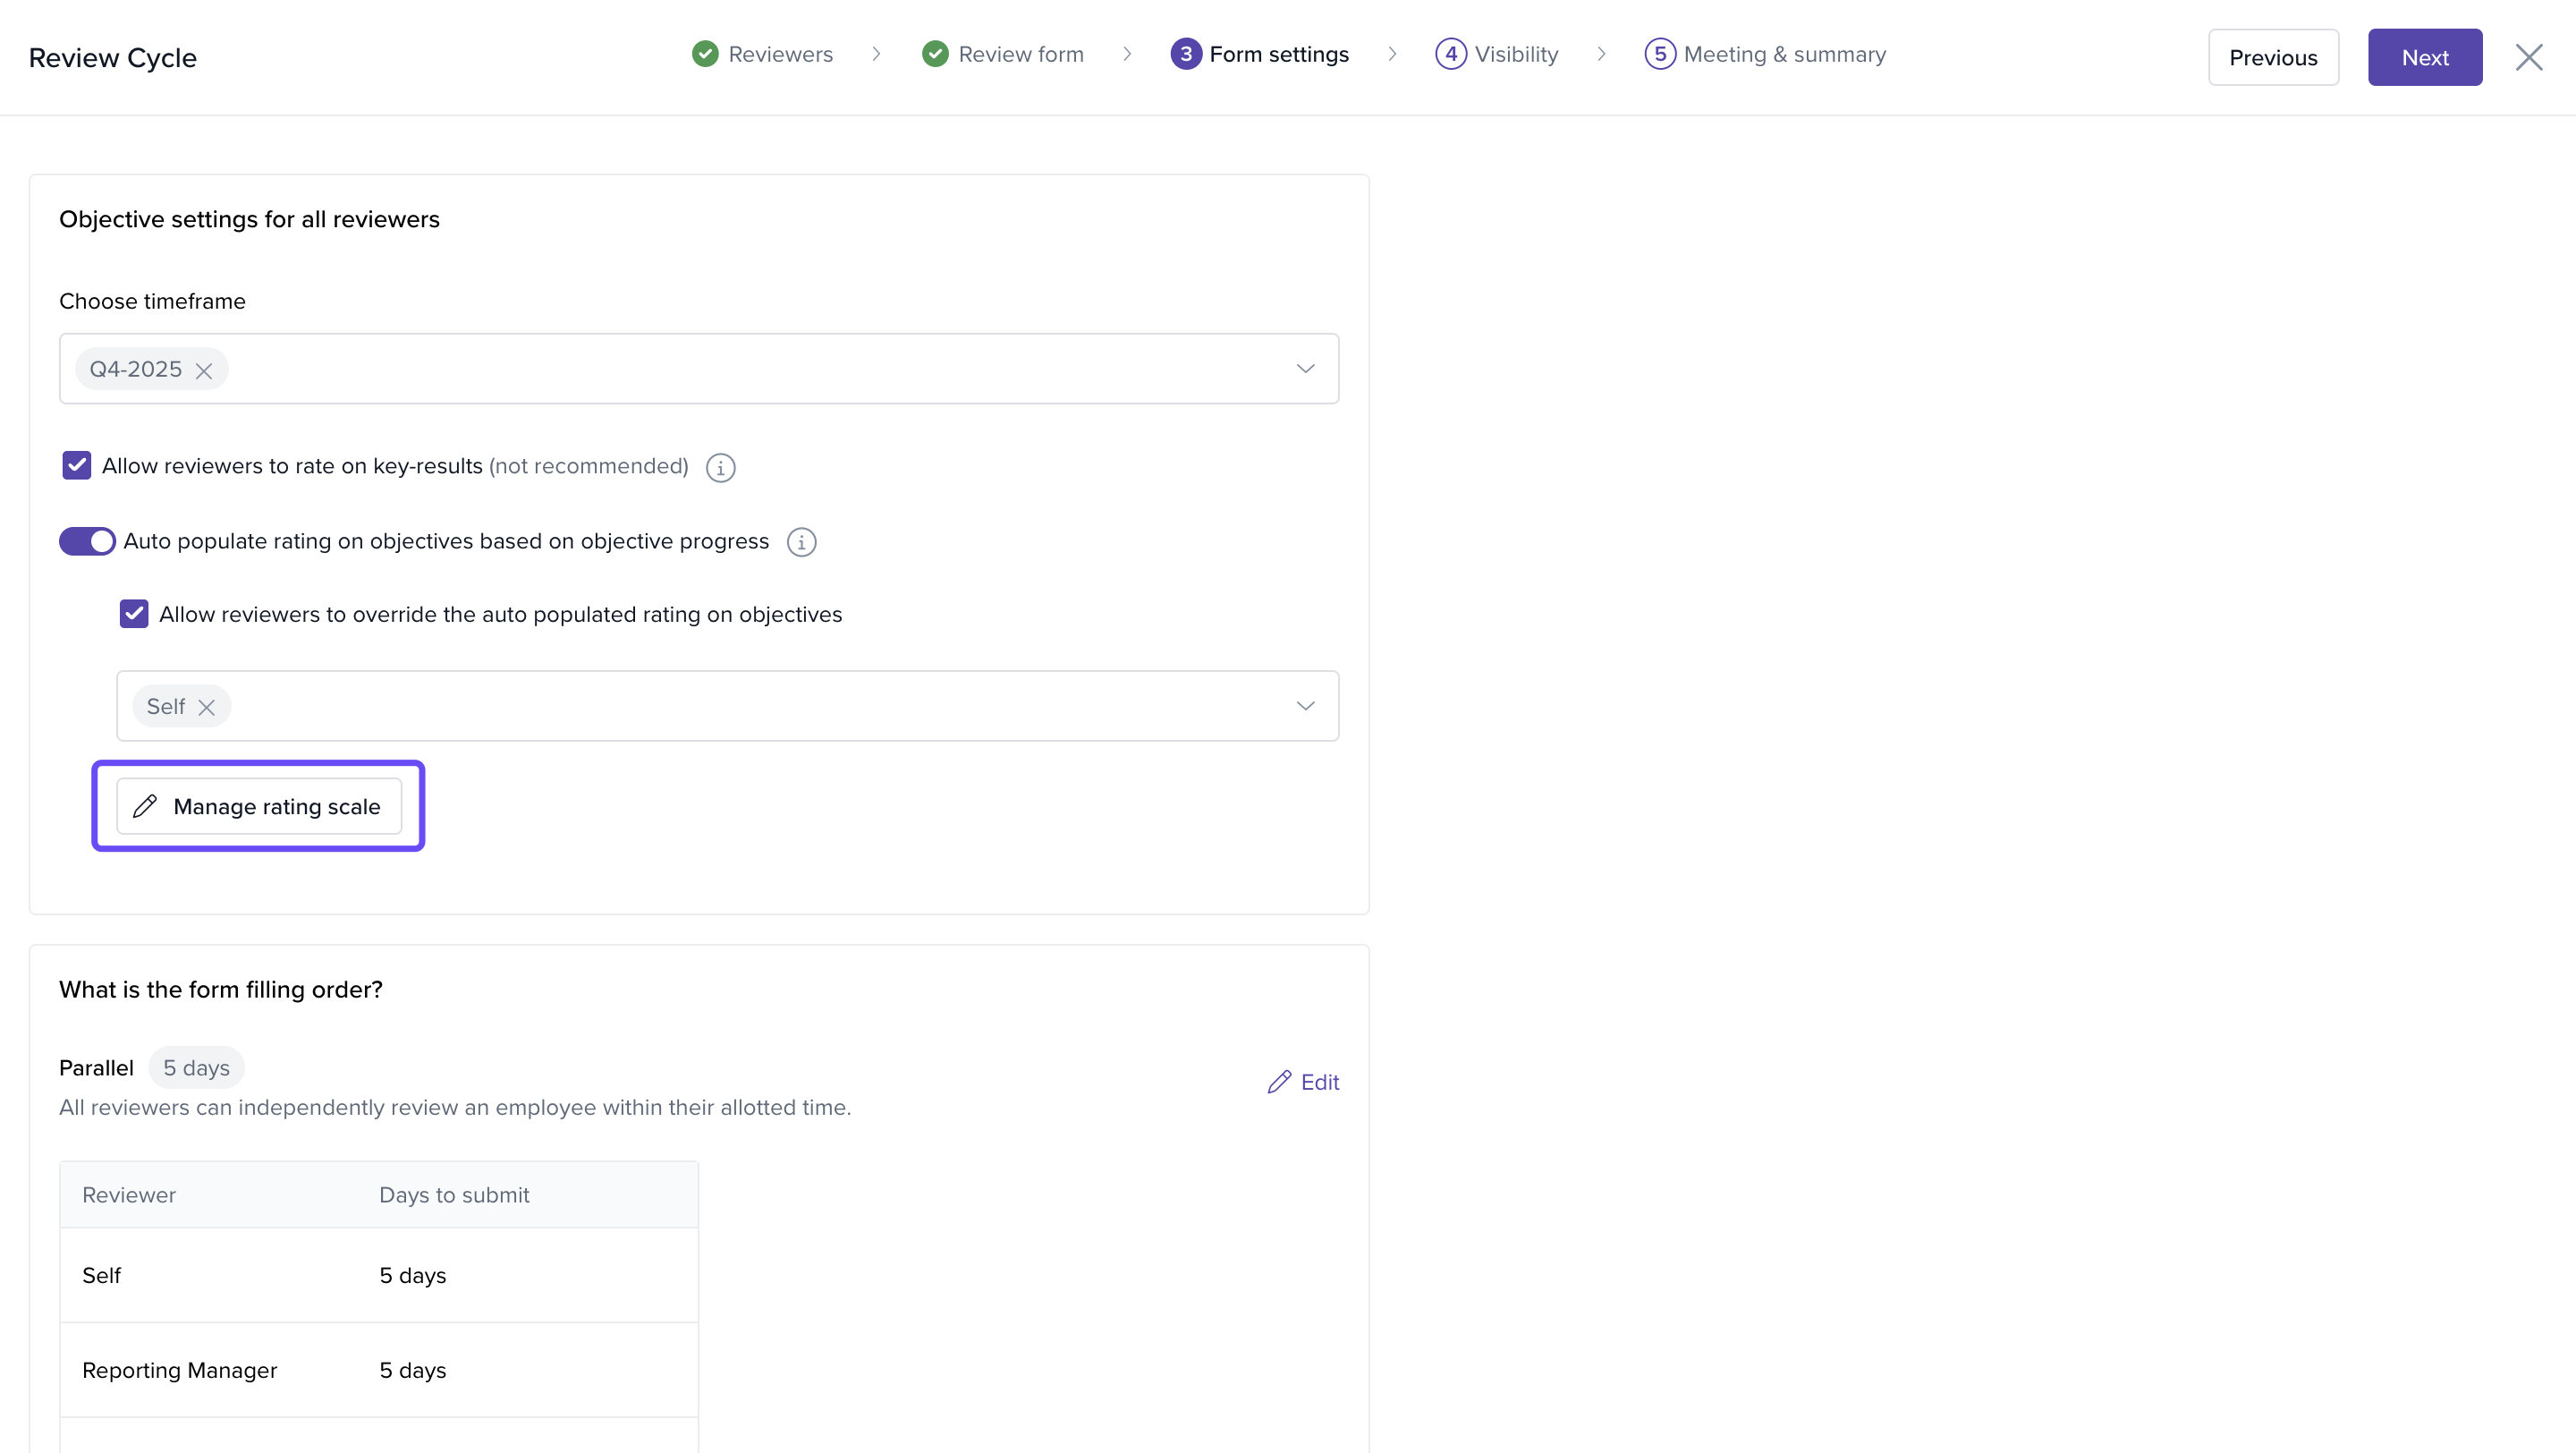Click info icon beside auto populate rating

801,542
